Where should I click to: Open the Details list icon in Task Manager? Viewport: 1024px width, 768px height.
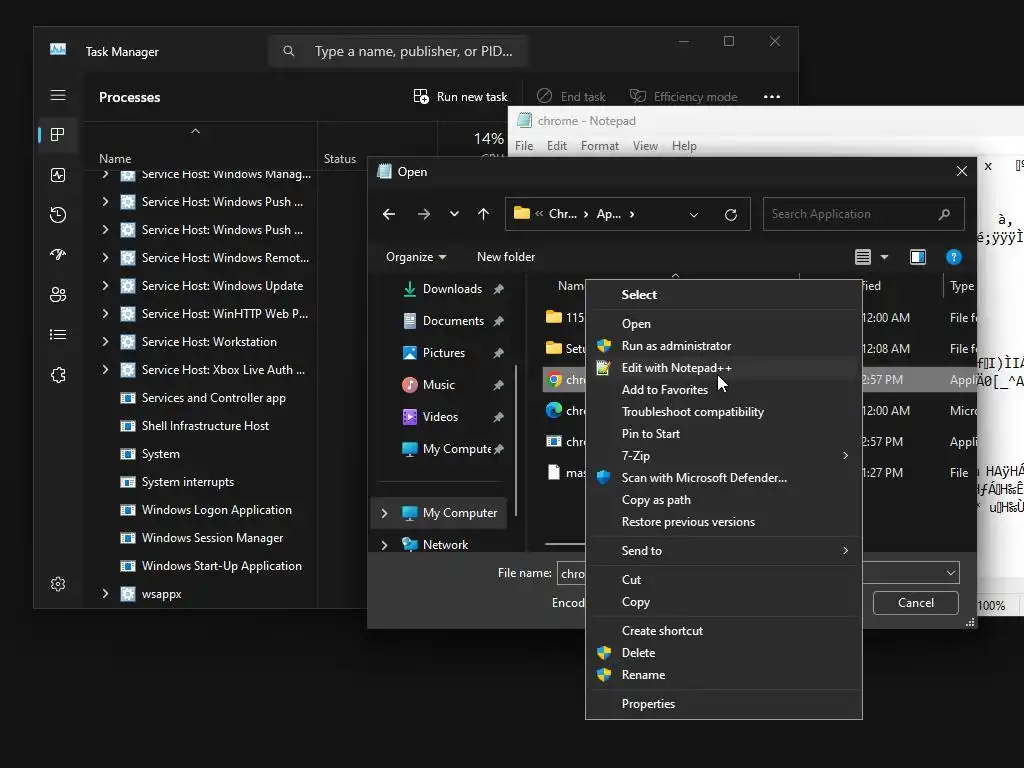click(57, 334)
